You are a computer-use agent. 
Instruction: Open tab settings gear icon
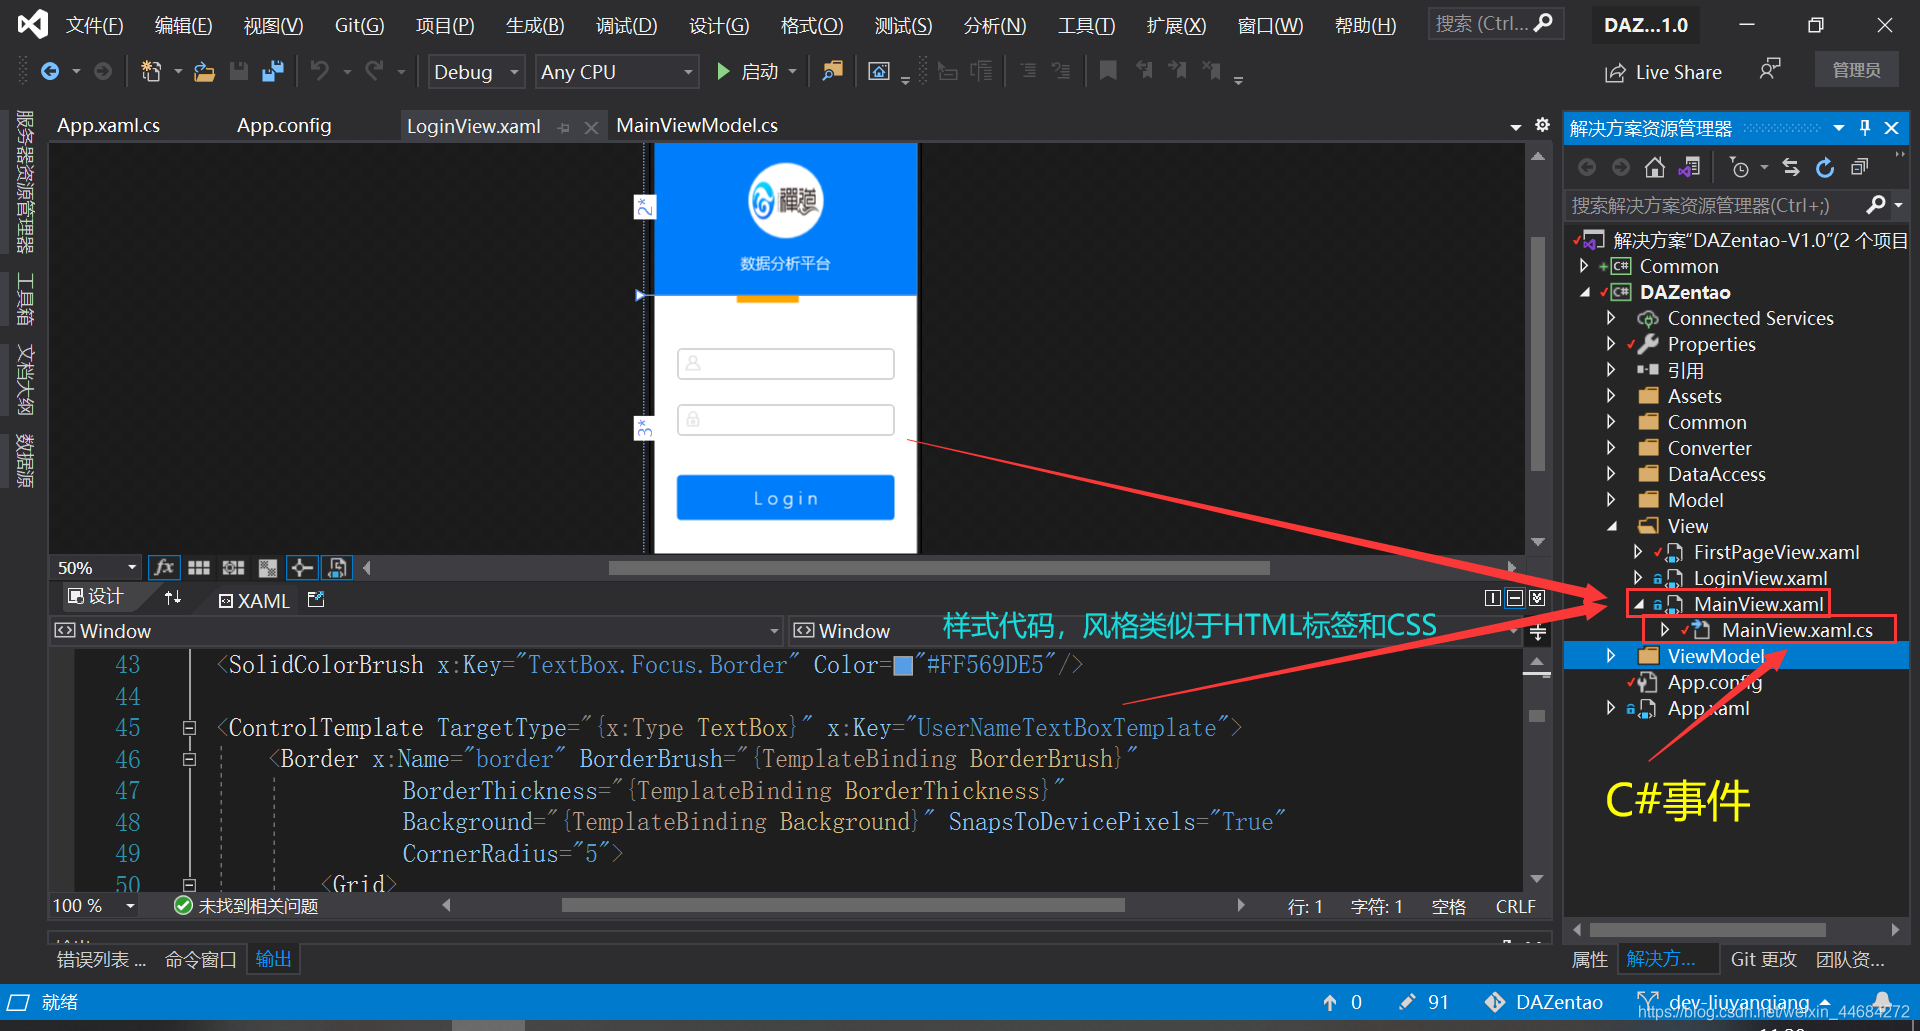pos(1542,125)
